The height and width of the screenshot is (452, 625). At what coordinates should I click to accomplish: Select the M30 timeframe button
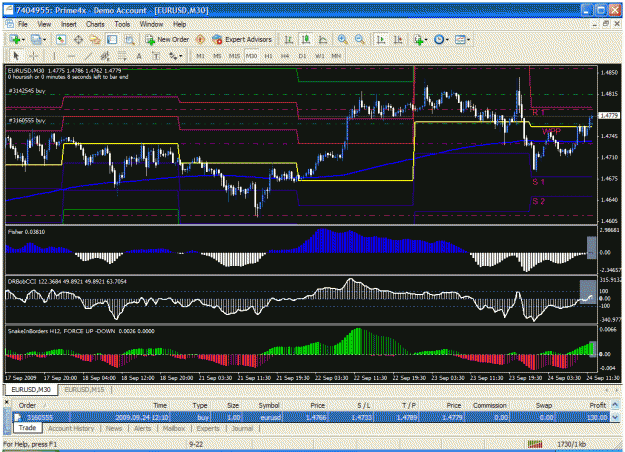(x=251, y=56)
